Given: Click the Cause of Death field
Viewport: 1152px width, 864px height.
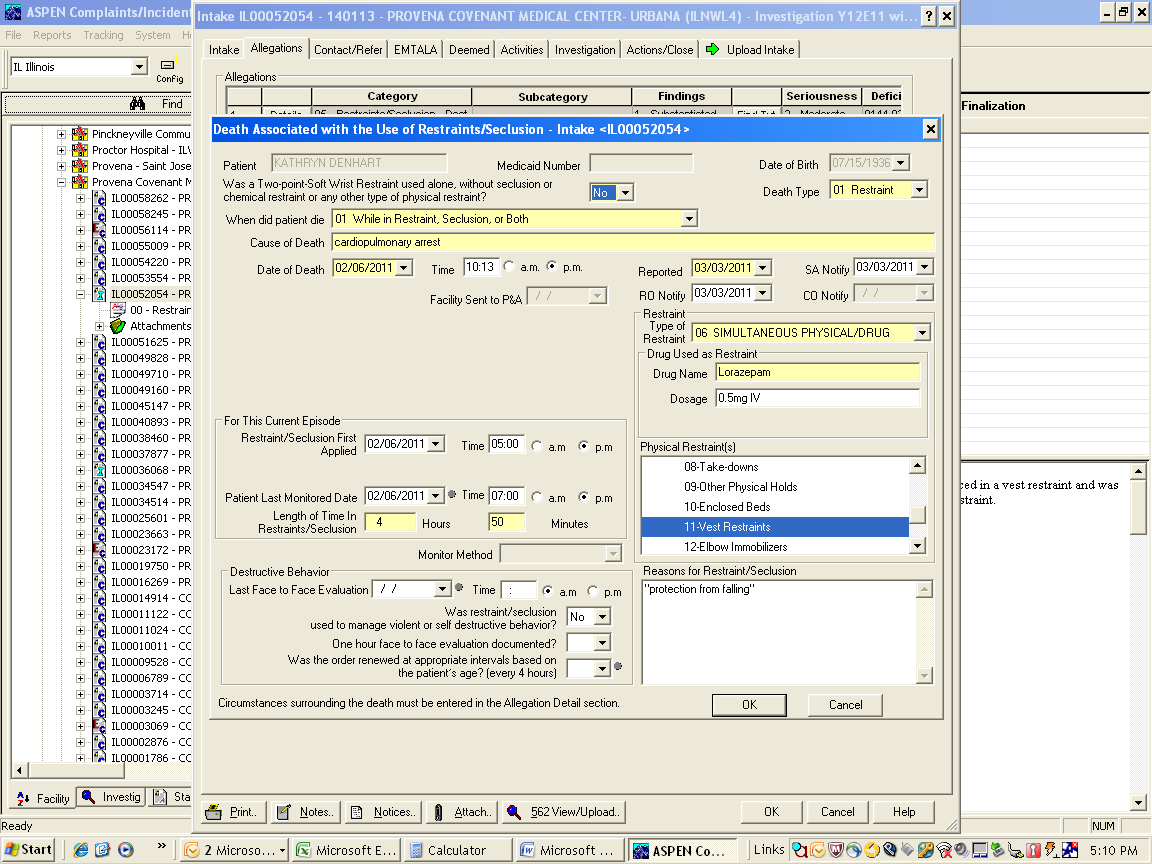Looking at the screenshot, I should click(632, 242).
